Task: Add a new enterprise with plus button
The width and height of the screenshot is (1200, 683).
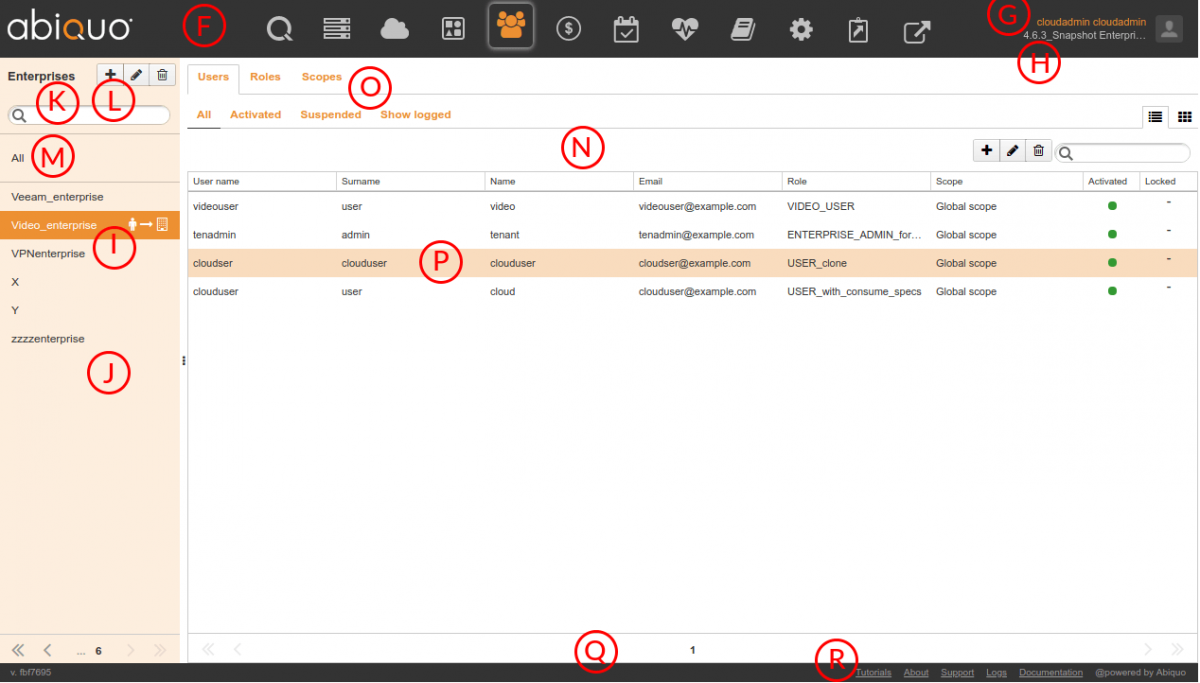Action: [x=110, y=74]
